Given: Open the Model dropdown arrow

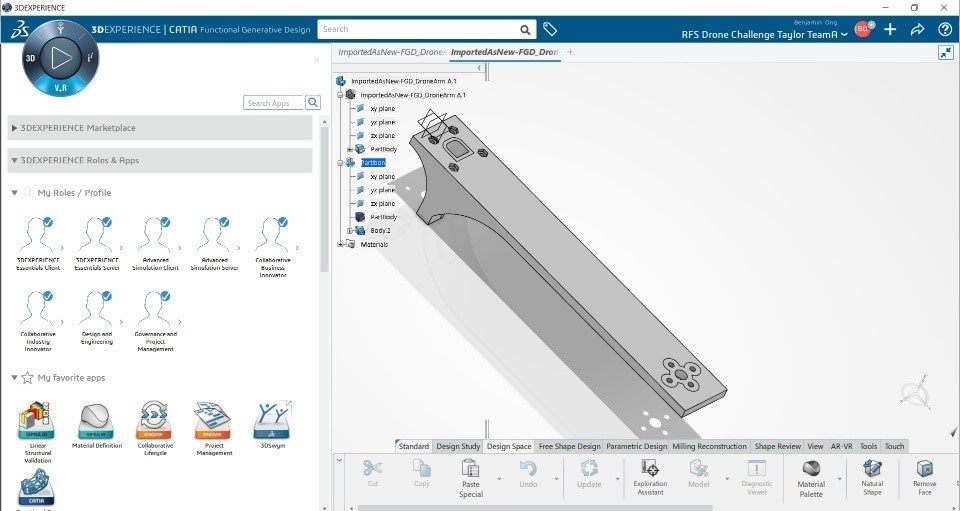Looking at the screenshot, I should 727,479.
